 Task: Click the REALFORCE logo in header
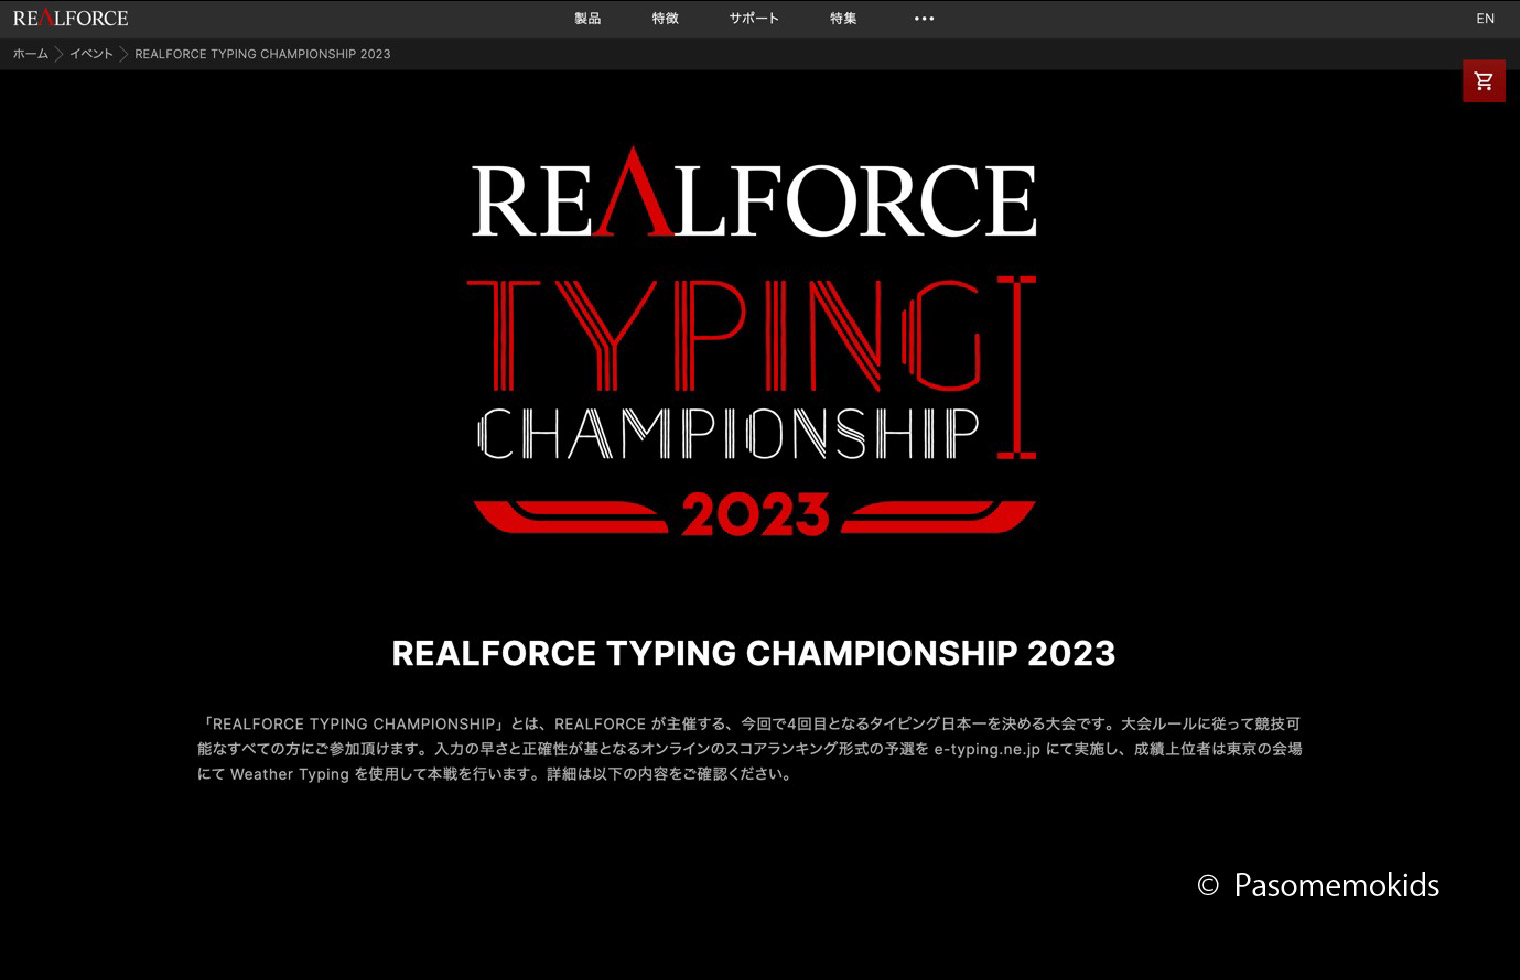pyautogui.click(x=70, y=18)
